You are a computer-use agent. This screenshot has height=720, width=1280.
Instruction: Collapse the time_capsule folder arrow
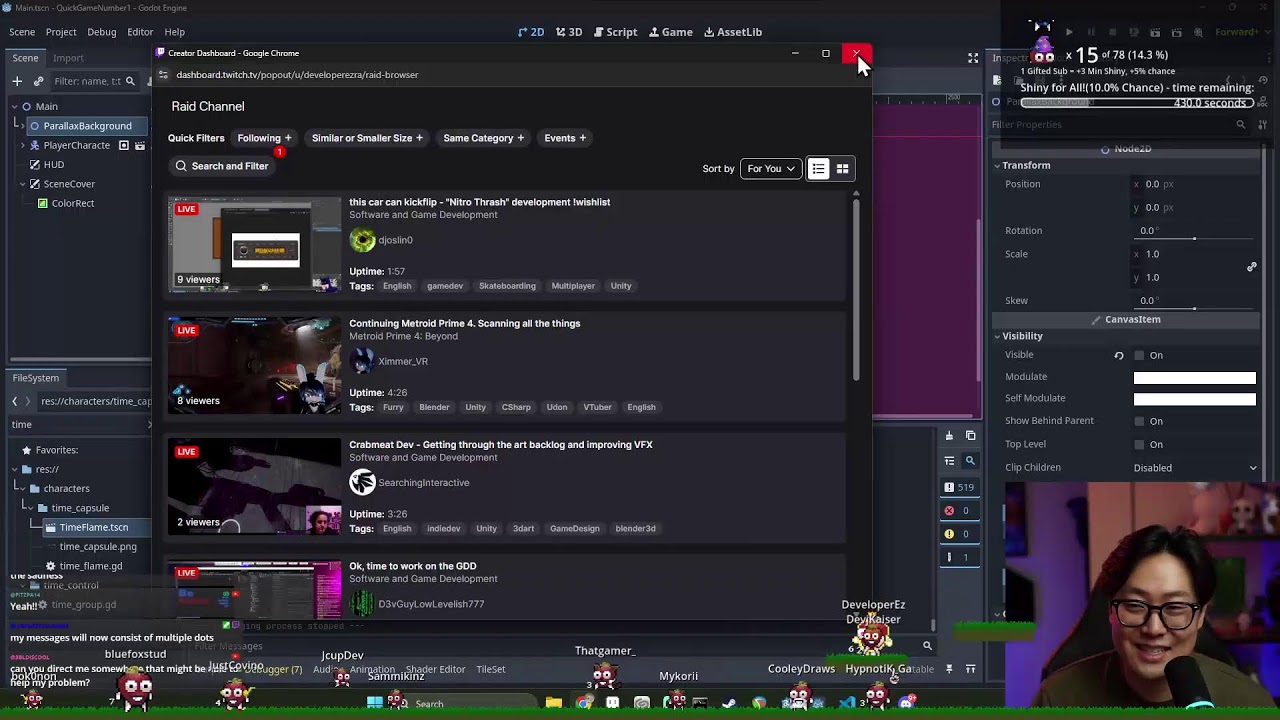click(x=29, y=508)
